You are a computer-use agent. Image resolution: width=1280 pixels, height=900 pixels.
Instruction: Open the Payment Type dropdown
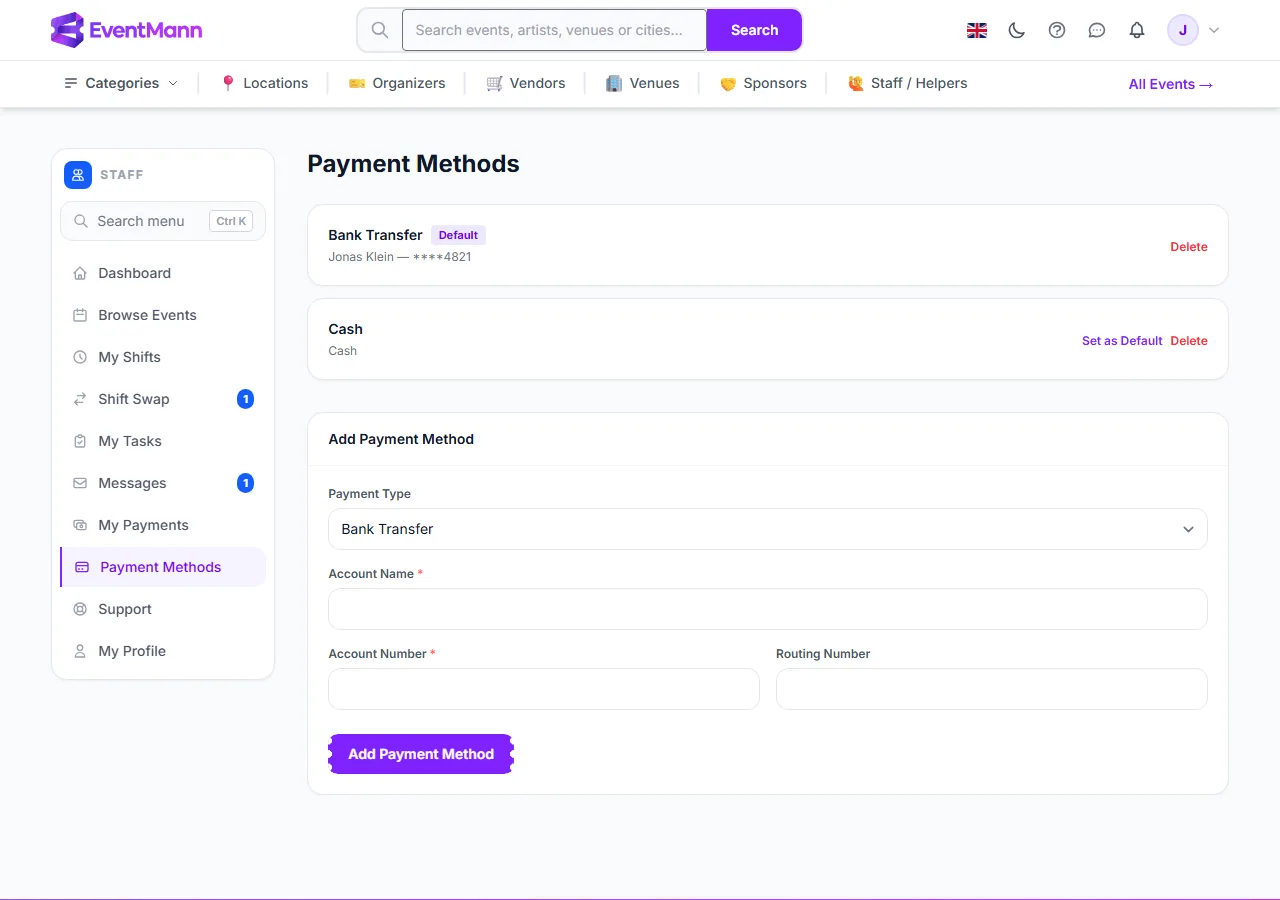tap(768, 529)
